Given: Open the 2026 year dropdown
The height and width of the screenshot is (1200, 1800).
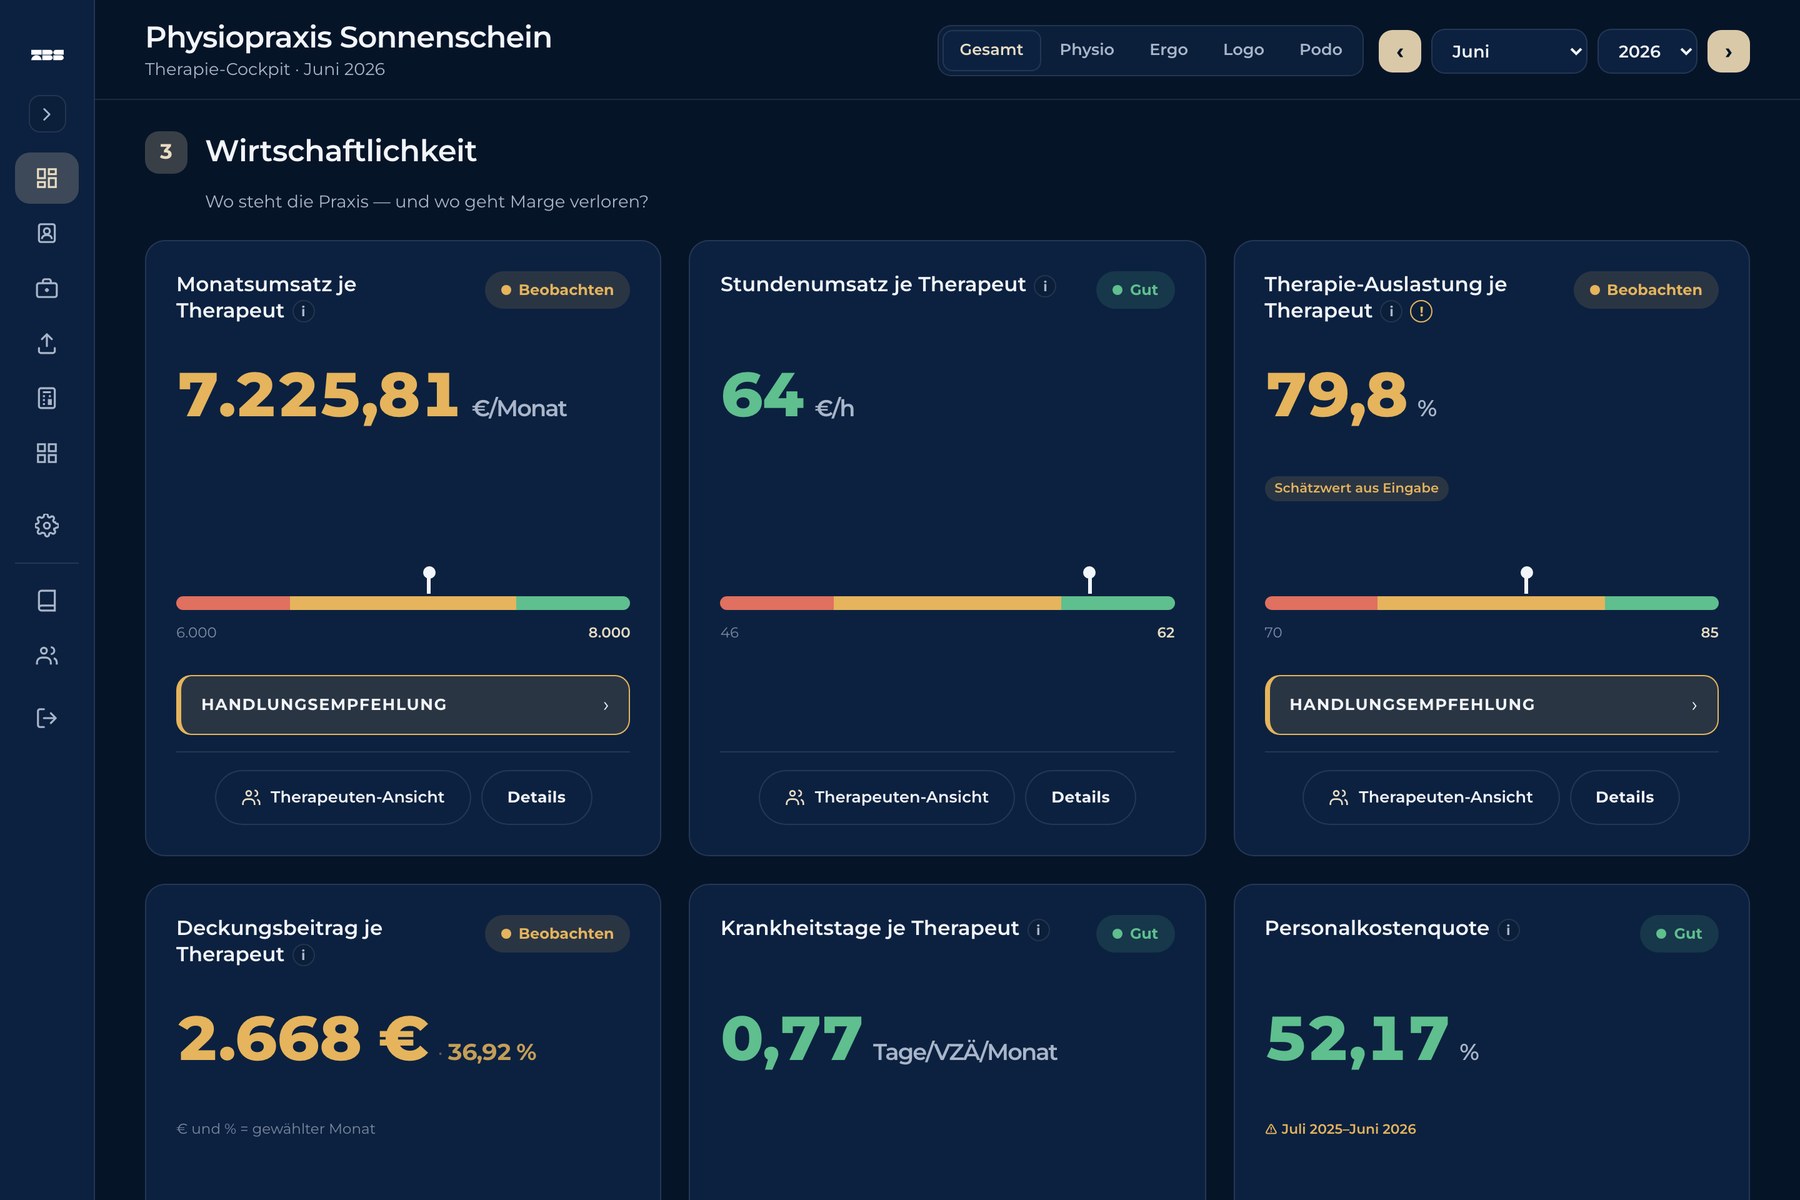Looking at the screenshot, I should pyautogui.click(x=1647, y=51).
